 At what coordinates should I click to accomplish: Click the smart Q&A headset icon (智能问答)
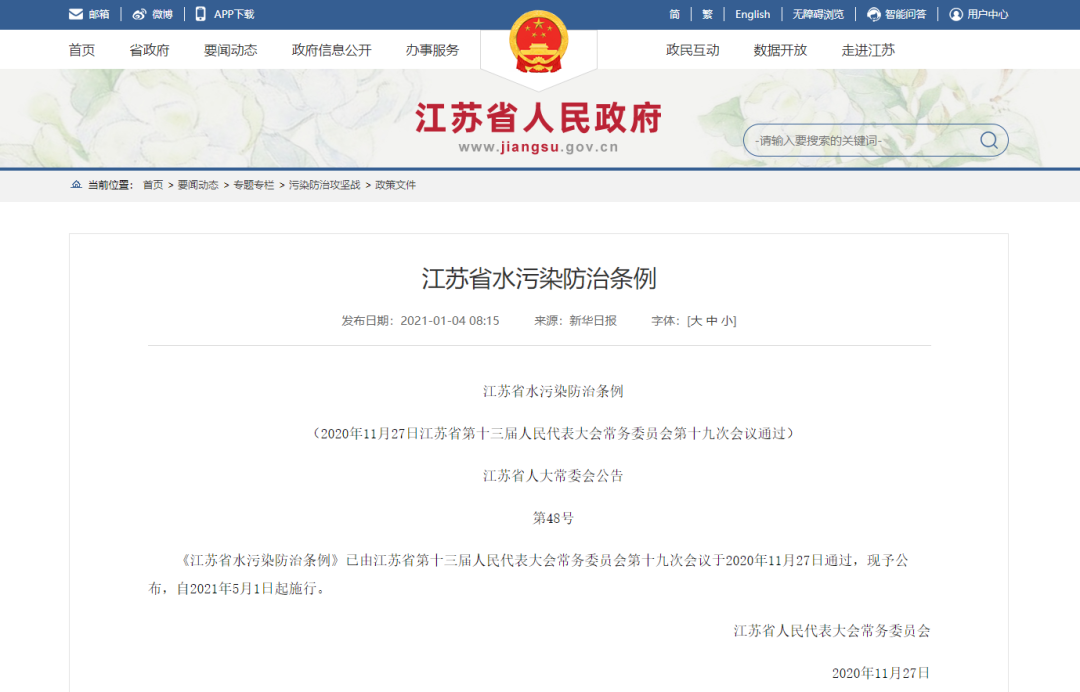874,14
